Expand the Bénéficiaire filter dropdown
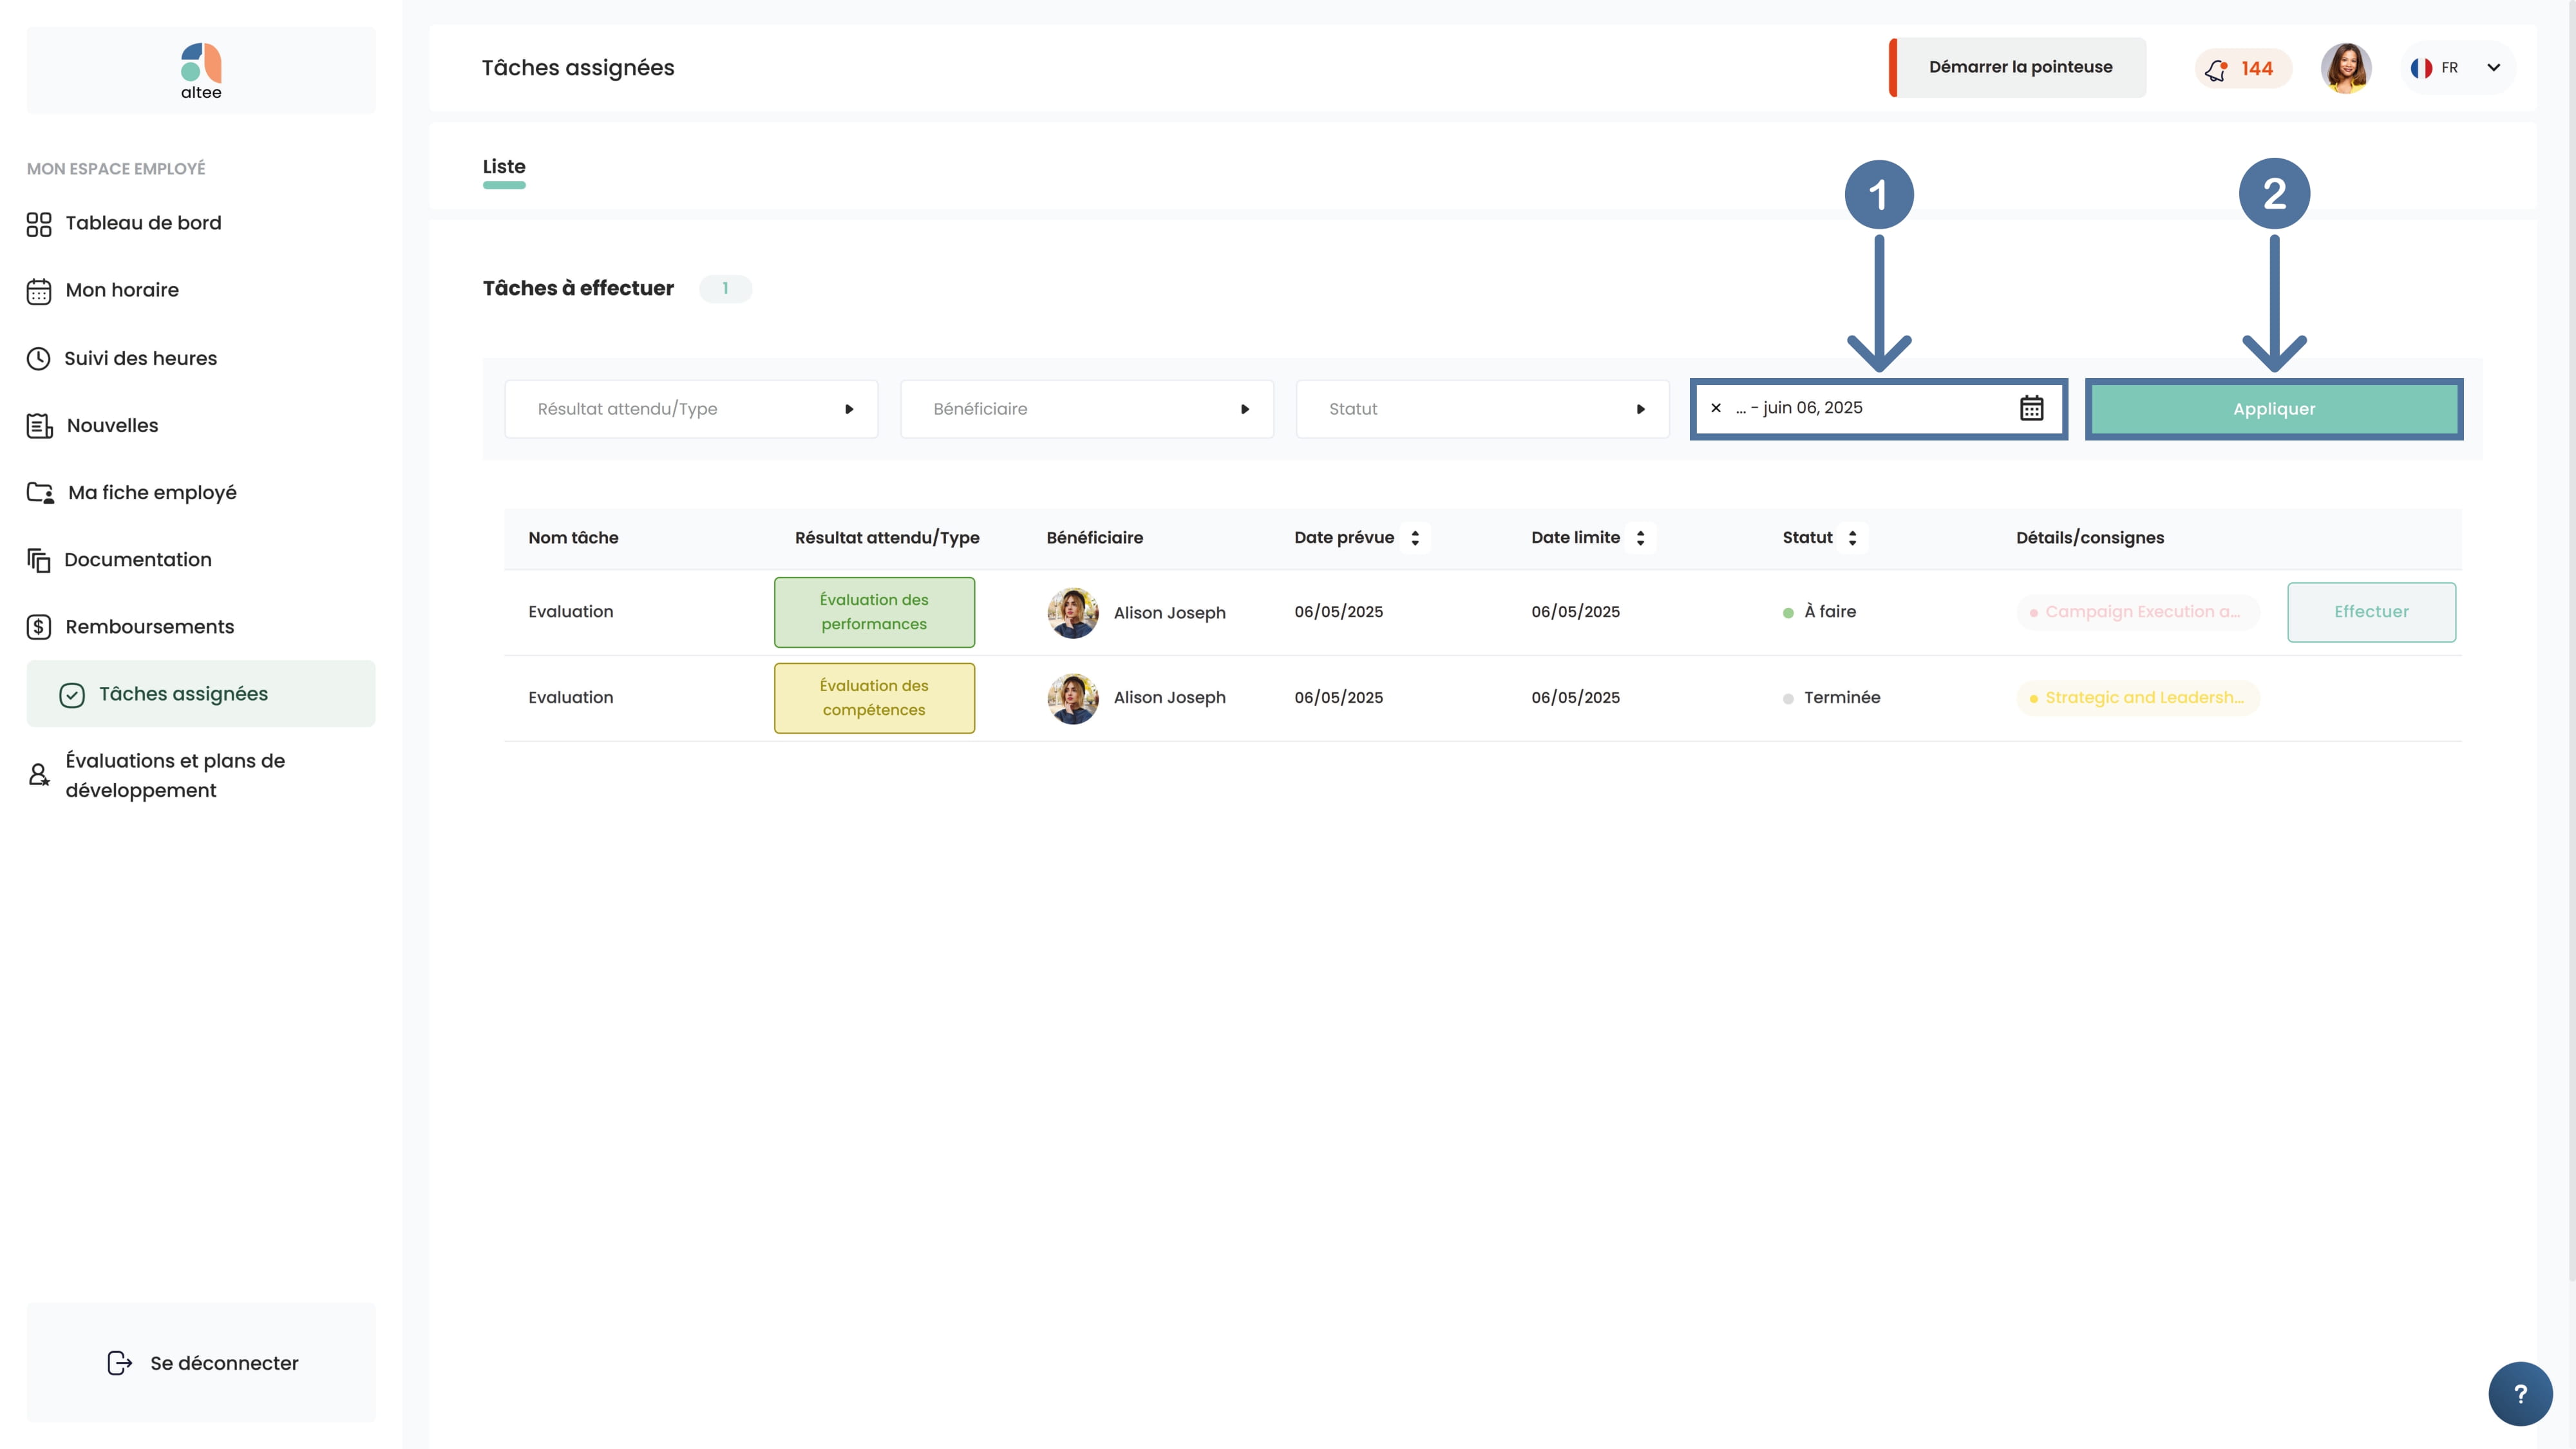2576x1449 pixels. 1086,409
